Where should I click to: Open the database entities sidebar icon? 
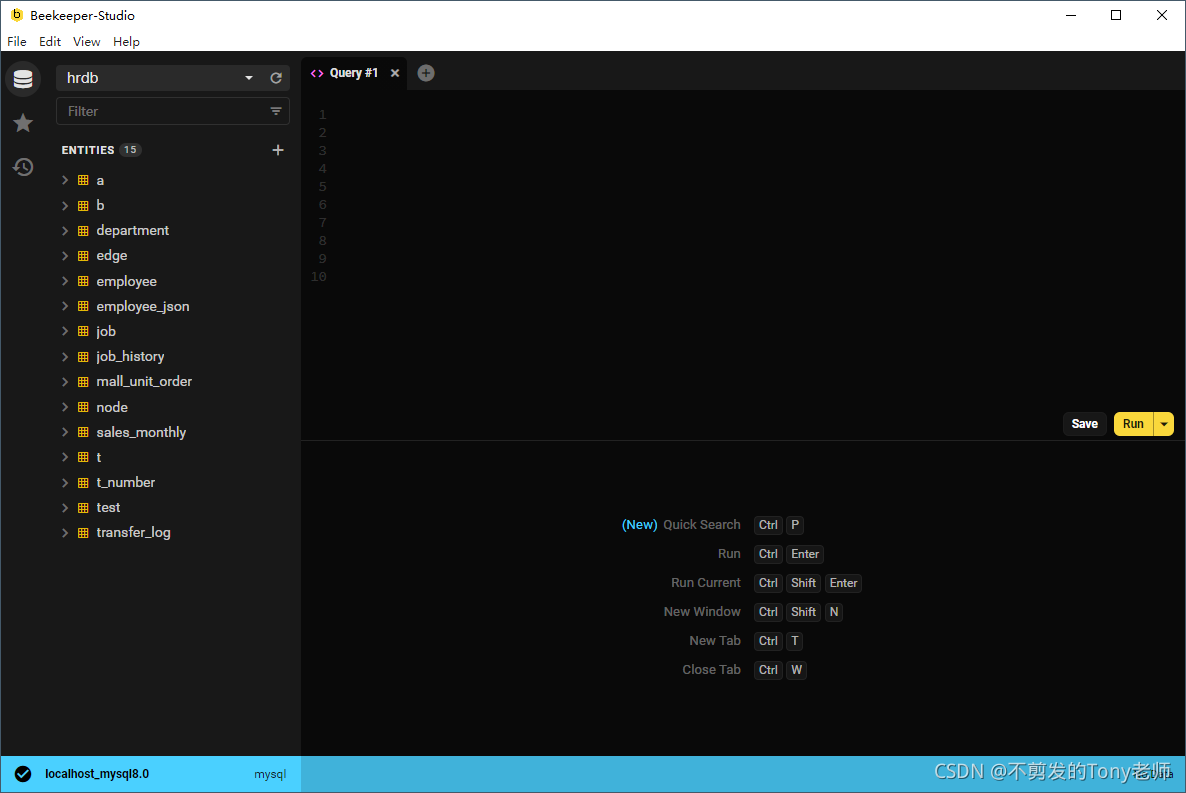pyautogui.click(x=23, y=79)
